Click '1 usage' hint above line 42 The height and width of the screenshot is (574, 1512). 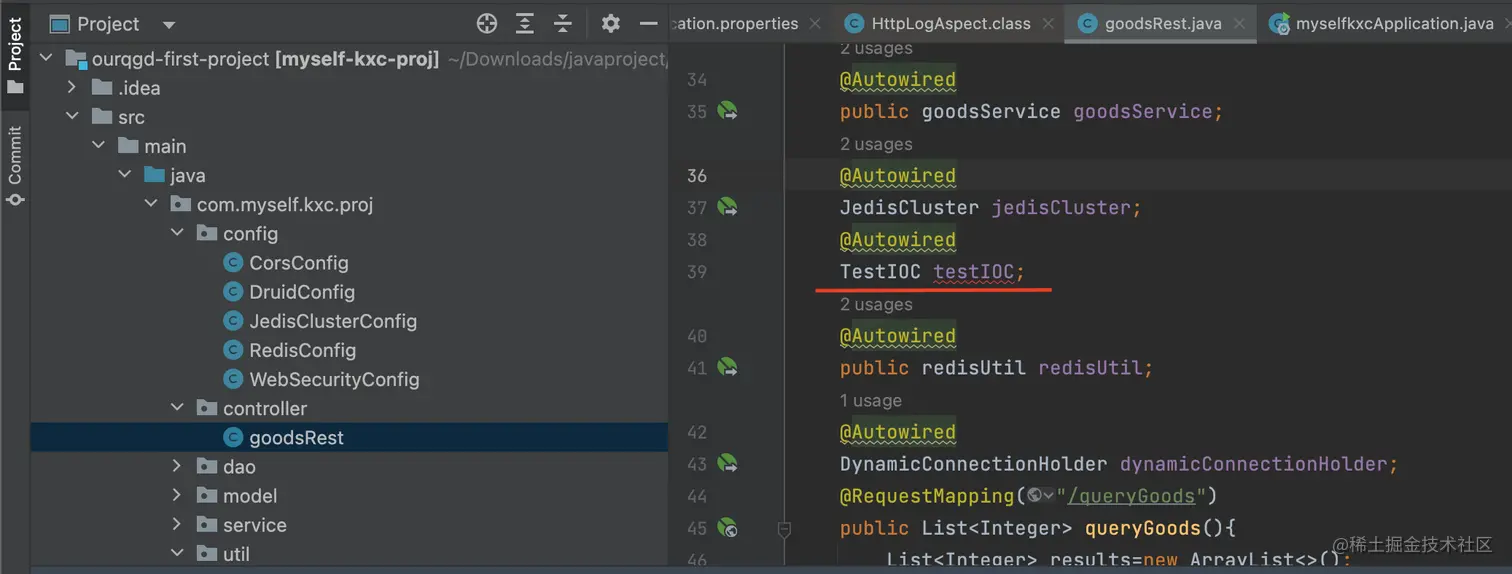871,400
